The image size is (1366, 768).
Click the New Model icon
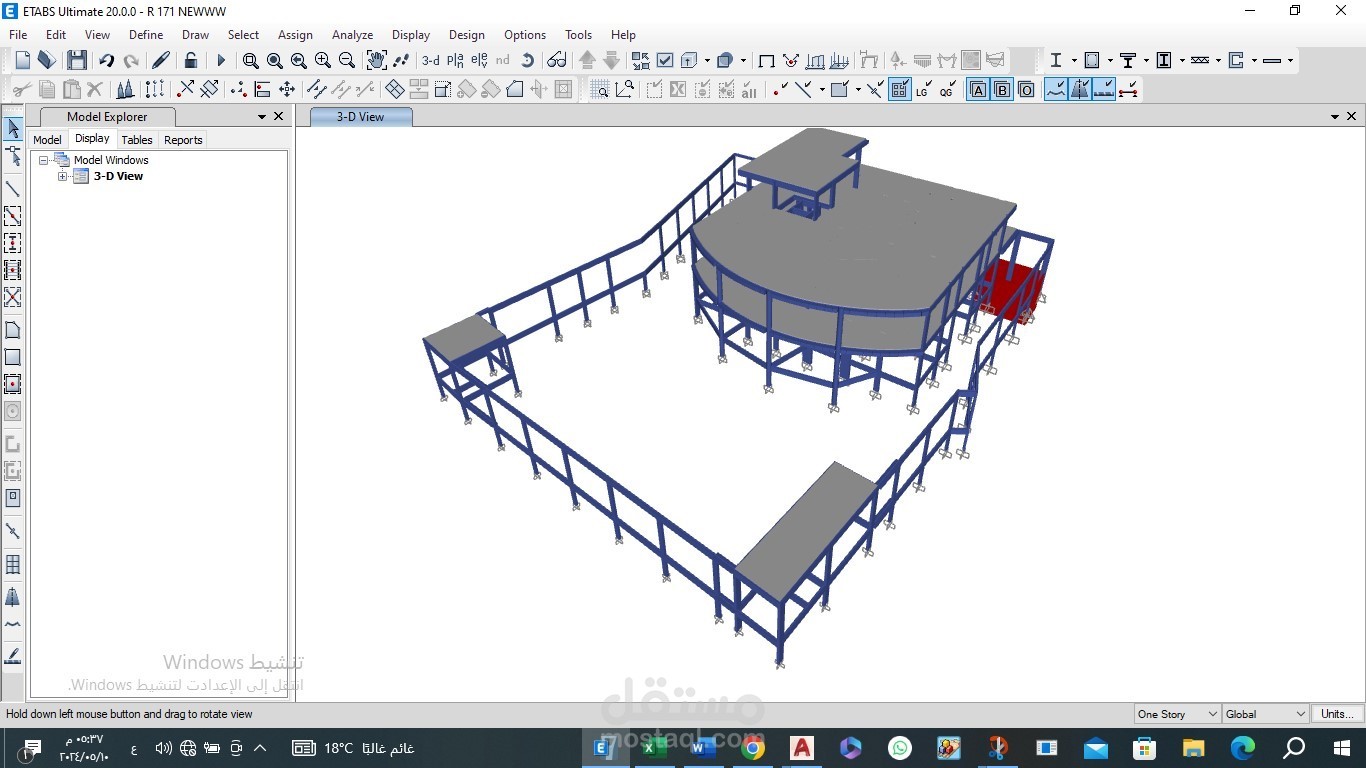coord(23,61)
